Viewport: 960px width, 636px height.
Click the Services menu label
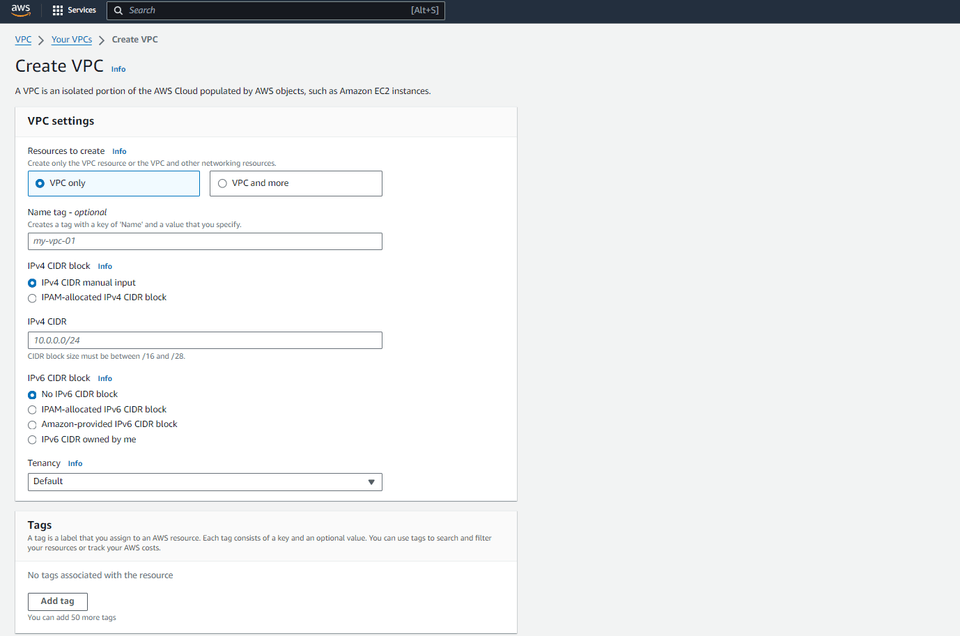click(82, 10)
